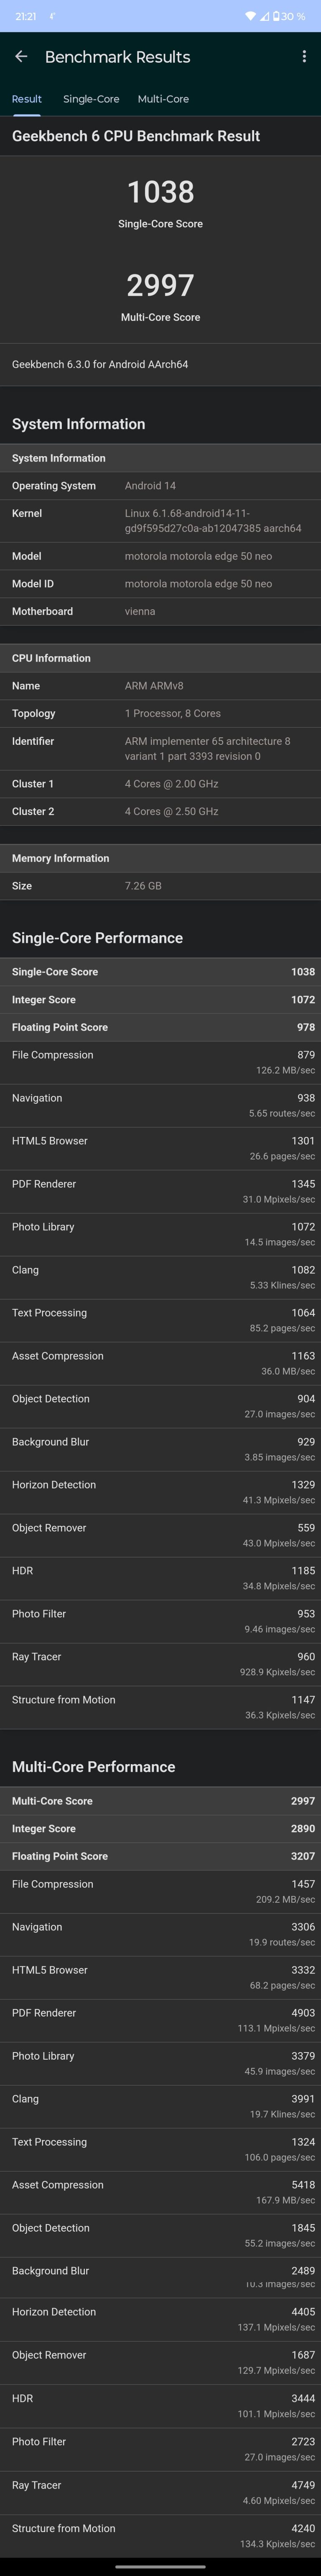Viewport: 321px width, 2576px height.
Task: Tap the CPU Topology row
Action: point(160,713)
